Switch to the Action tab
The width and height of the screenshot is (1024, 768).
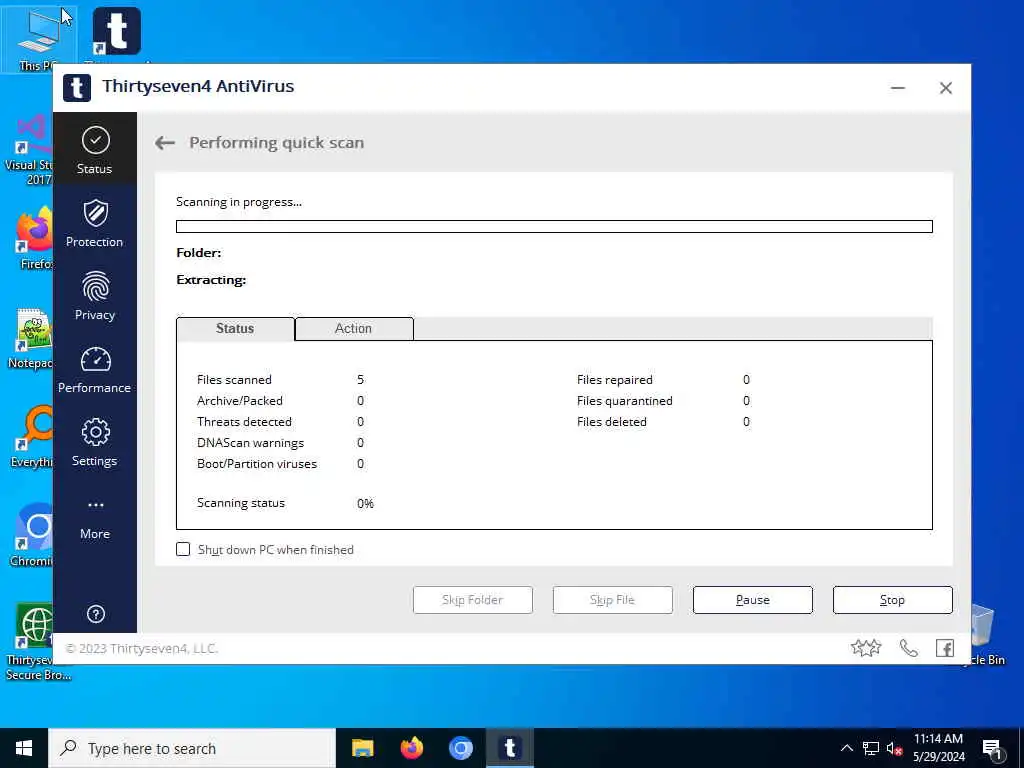tap(353, 328)
